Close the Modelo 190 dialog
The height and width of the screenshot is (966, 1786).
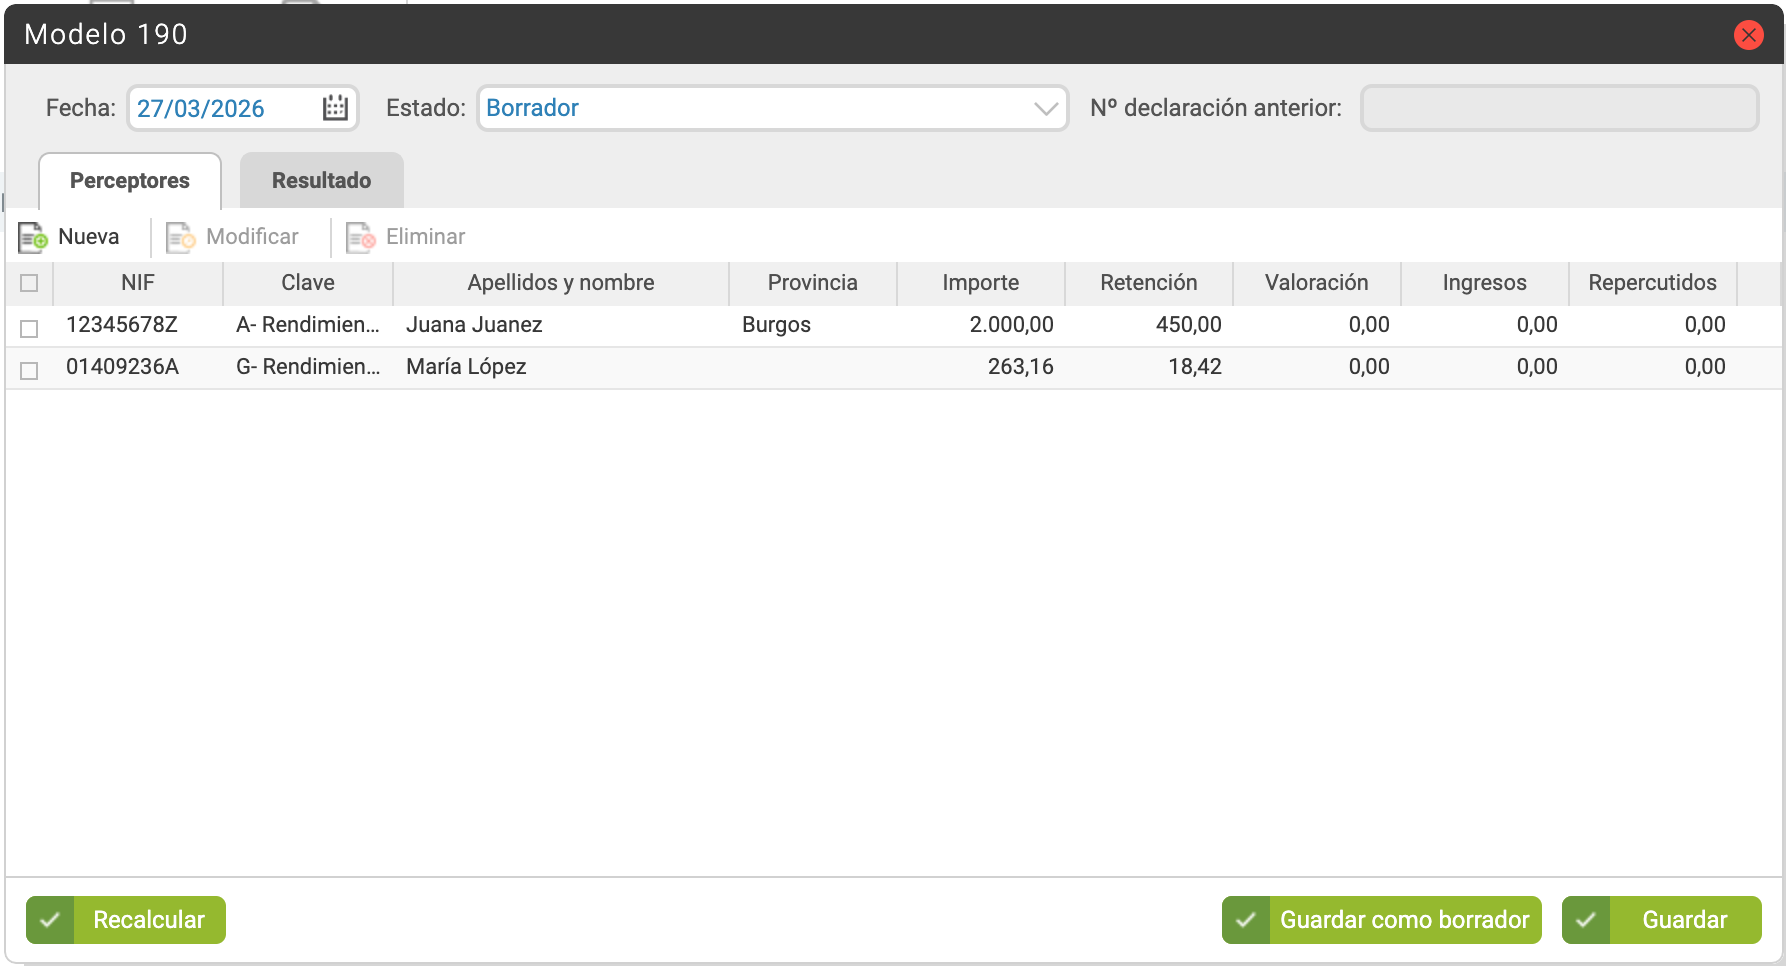(1748, 35)
